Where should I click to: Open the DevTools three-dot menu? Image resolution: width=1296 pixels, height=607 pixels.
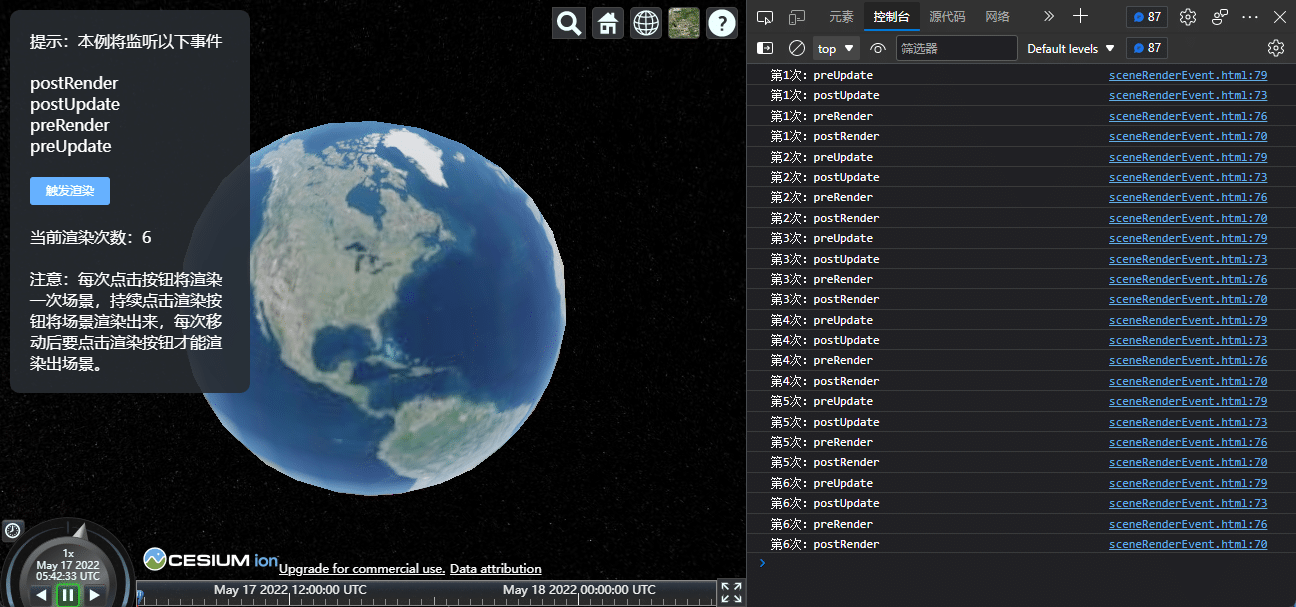tap(1250, 17)
